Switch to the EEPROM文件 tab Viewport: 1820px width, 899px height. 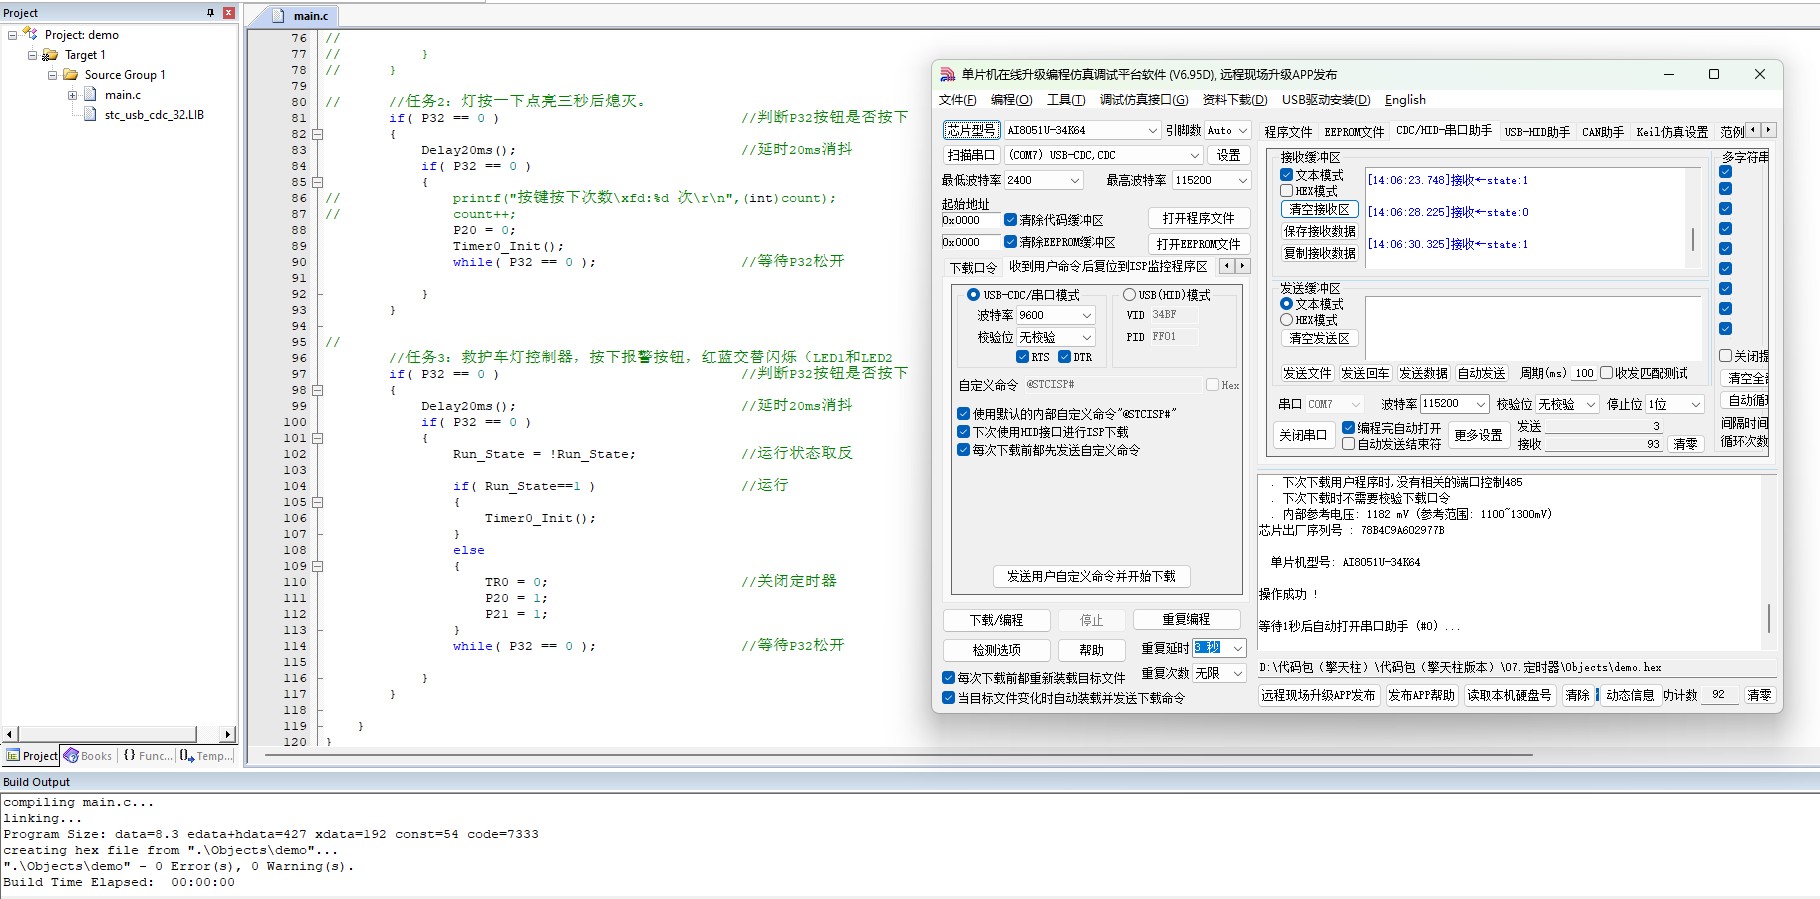1354,132
